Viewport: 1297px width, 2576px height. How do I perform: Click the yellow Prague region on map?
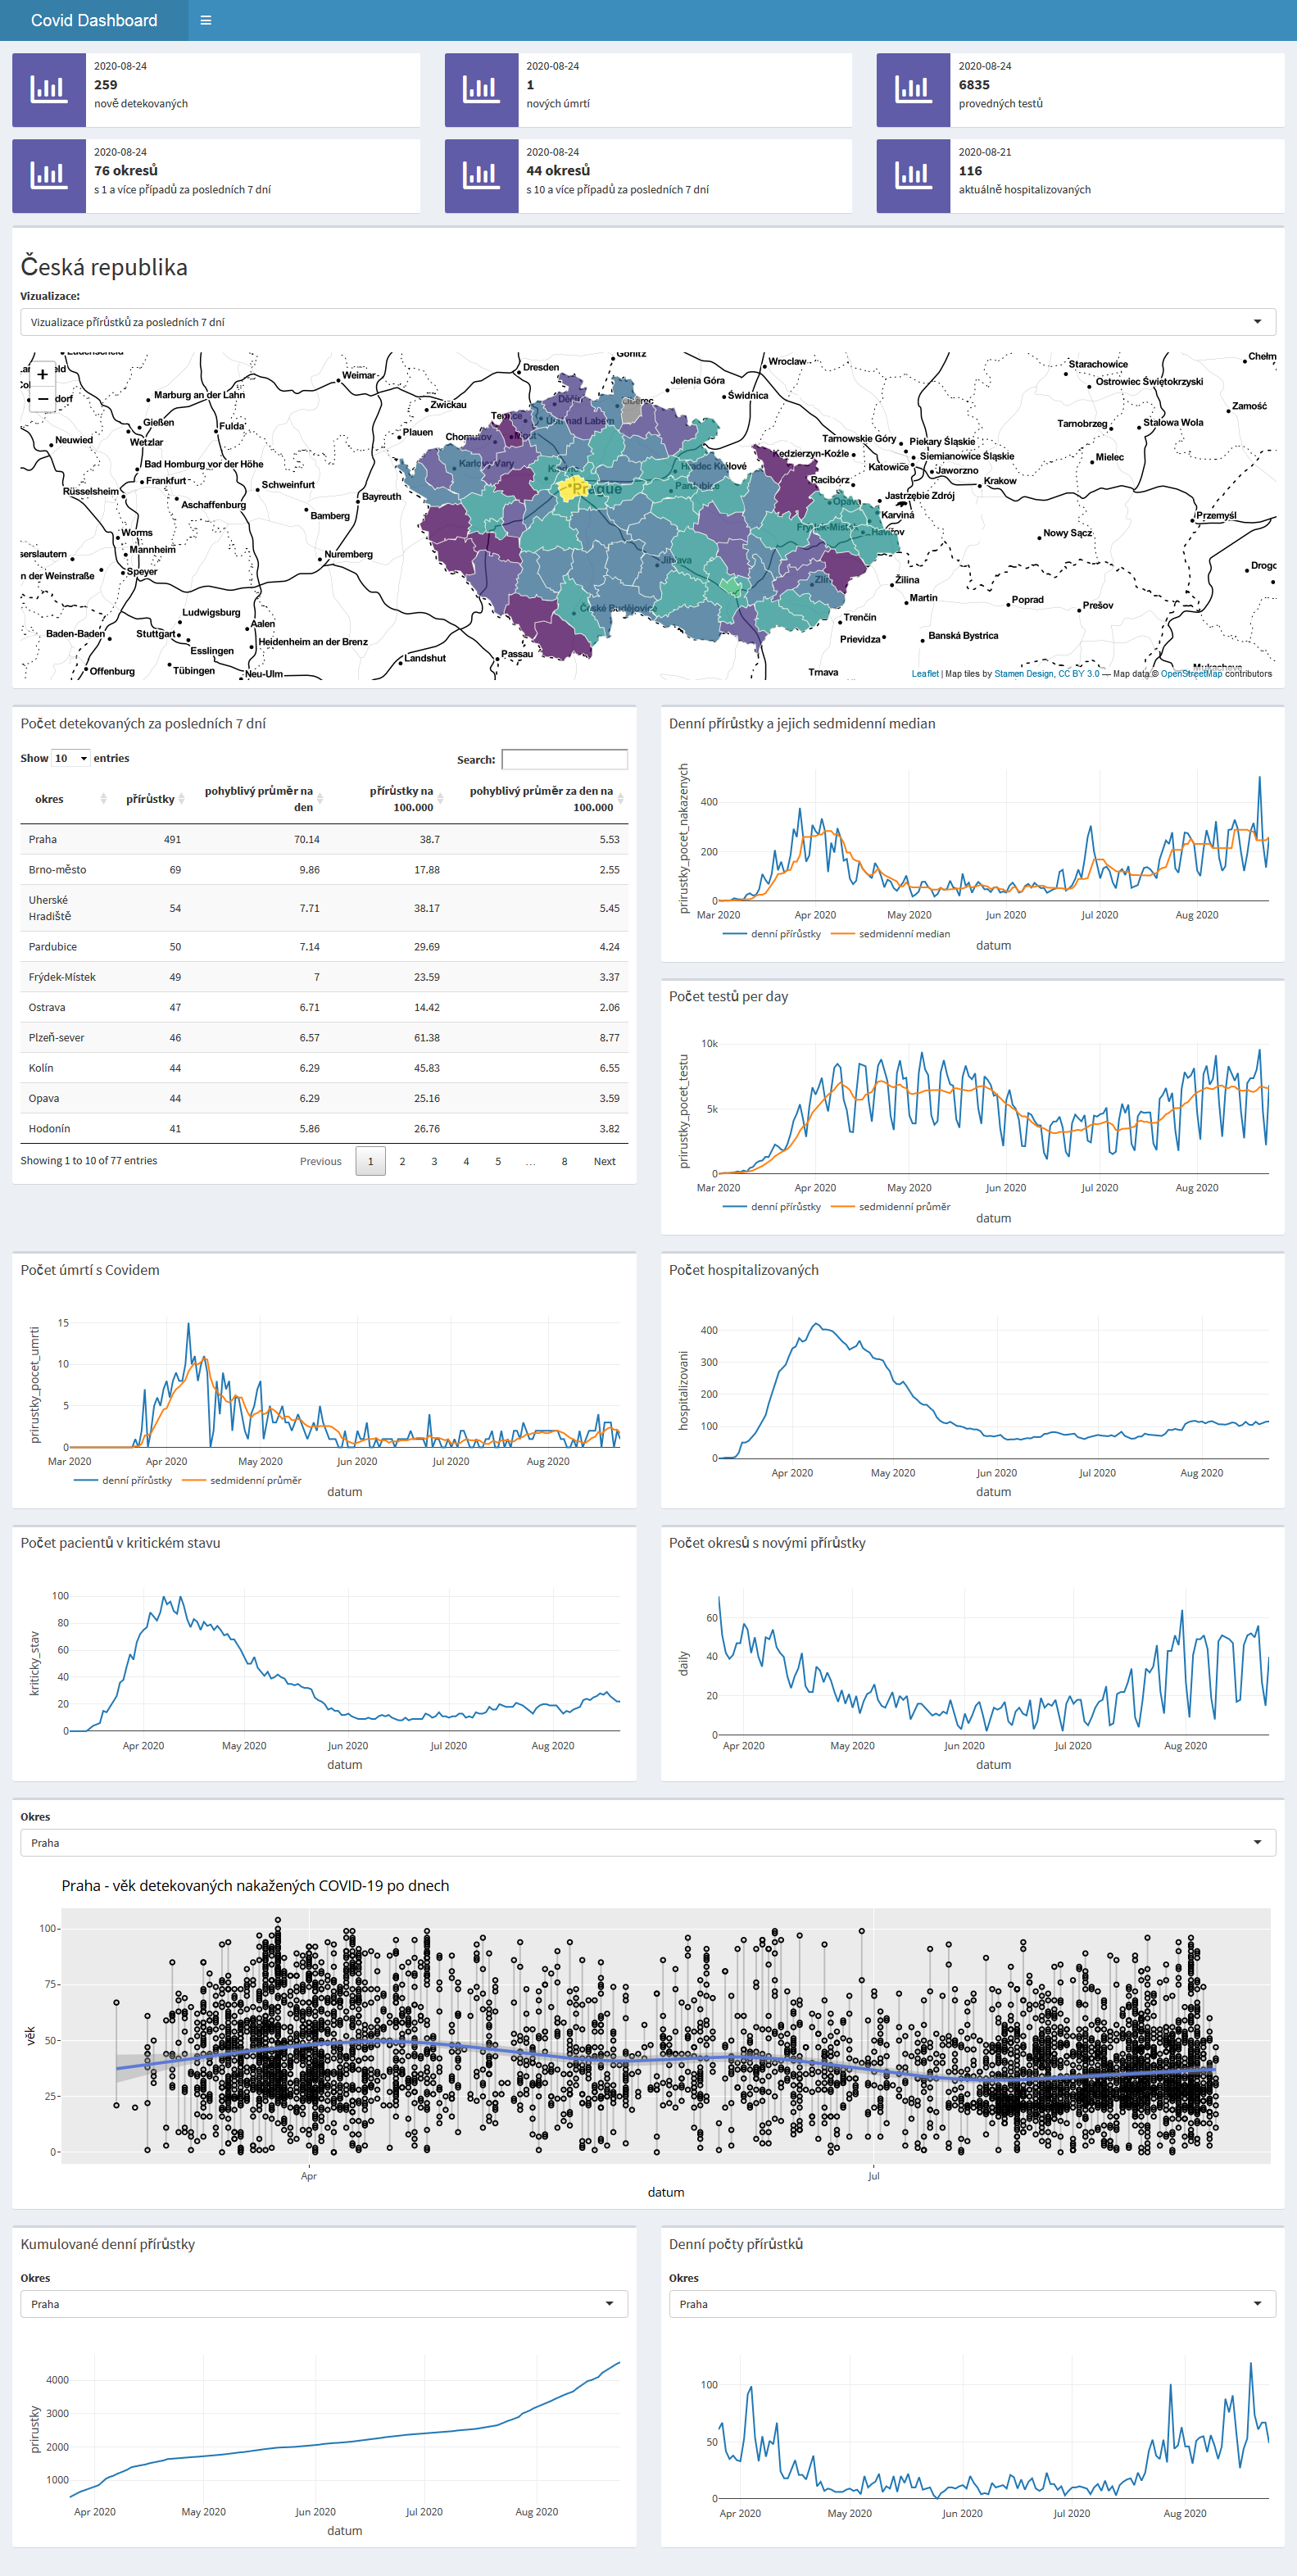tap(571, 489)
